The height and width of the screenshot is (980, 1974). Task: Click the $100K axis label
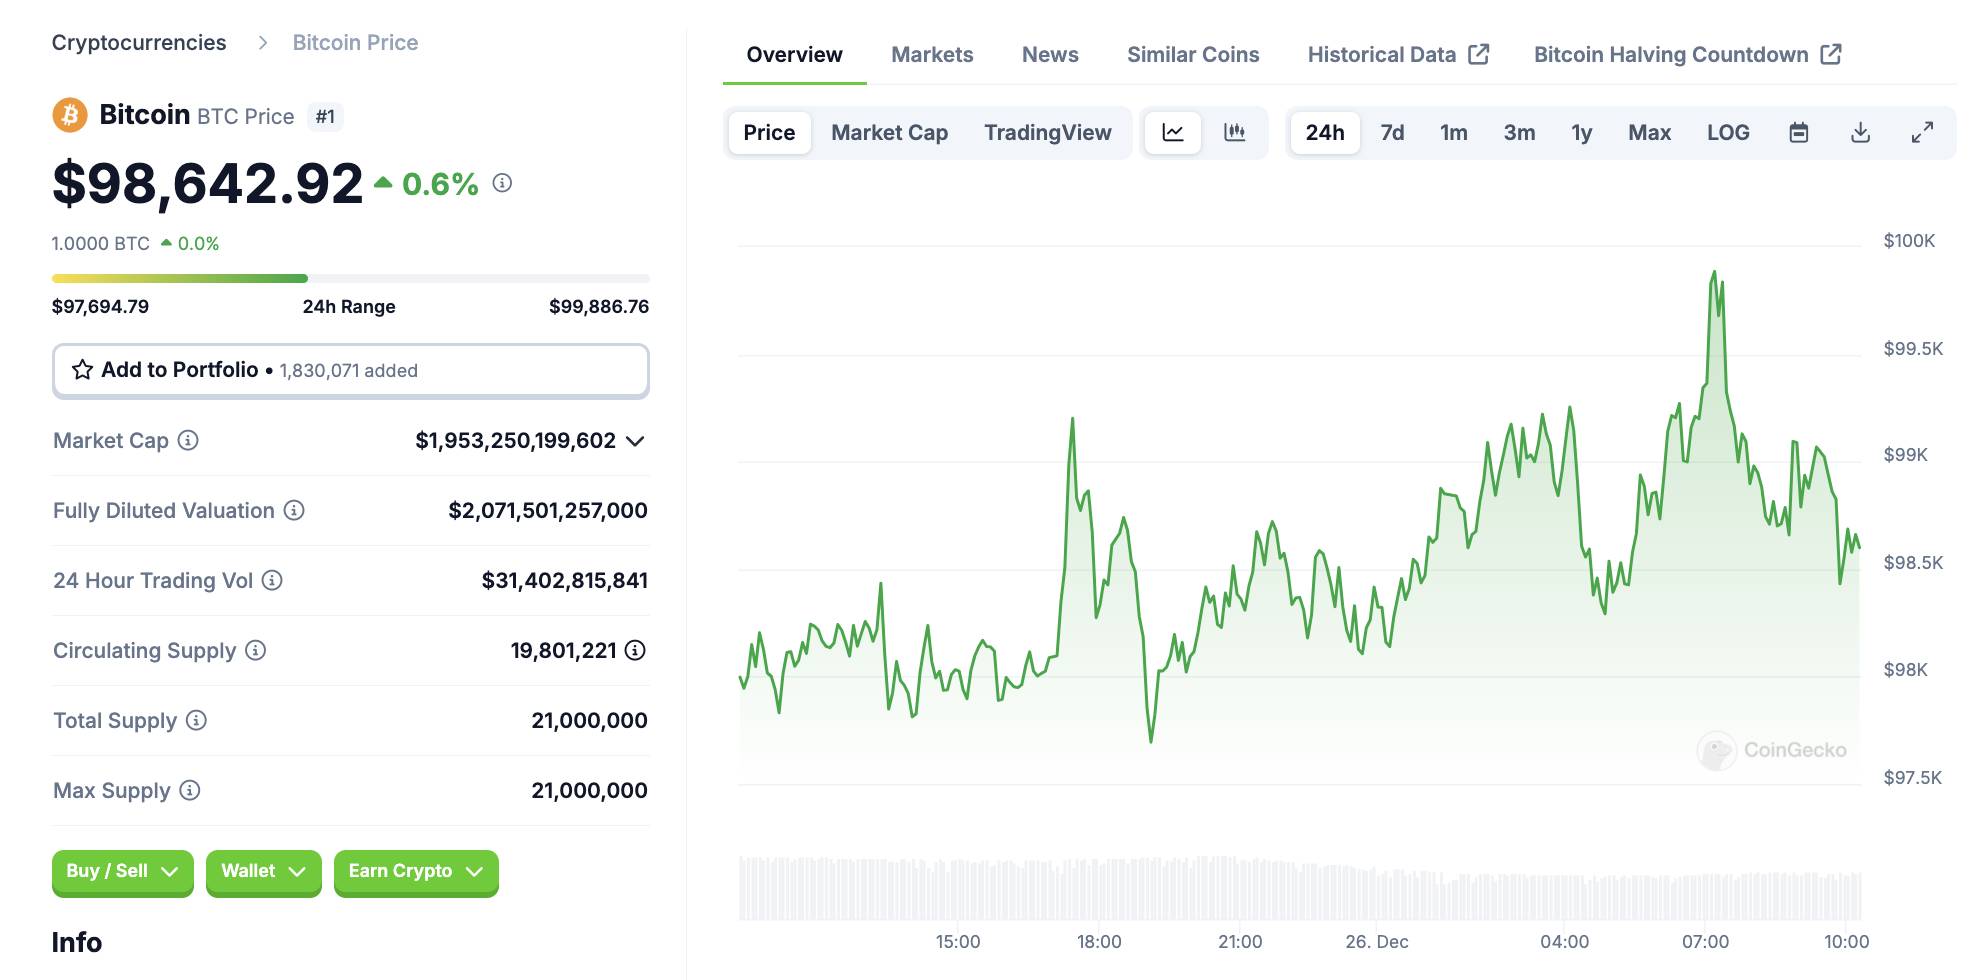1909,241
